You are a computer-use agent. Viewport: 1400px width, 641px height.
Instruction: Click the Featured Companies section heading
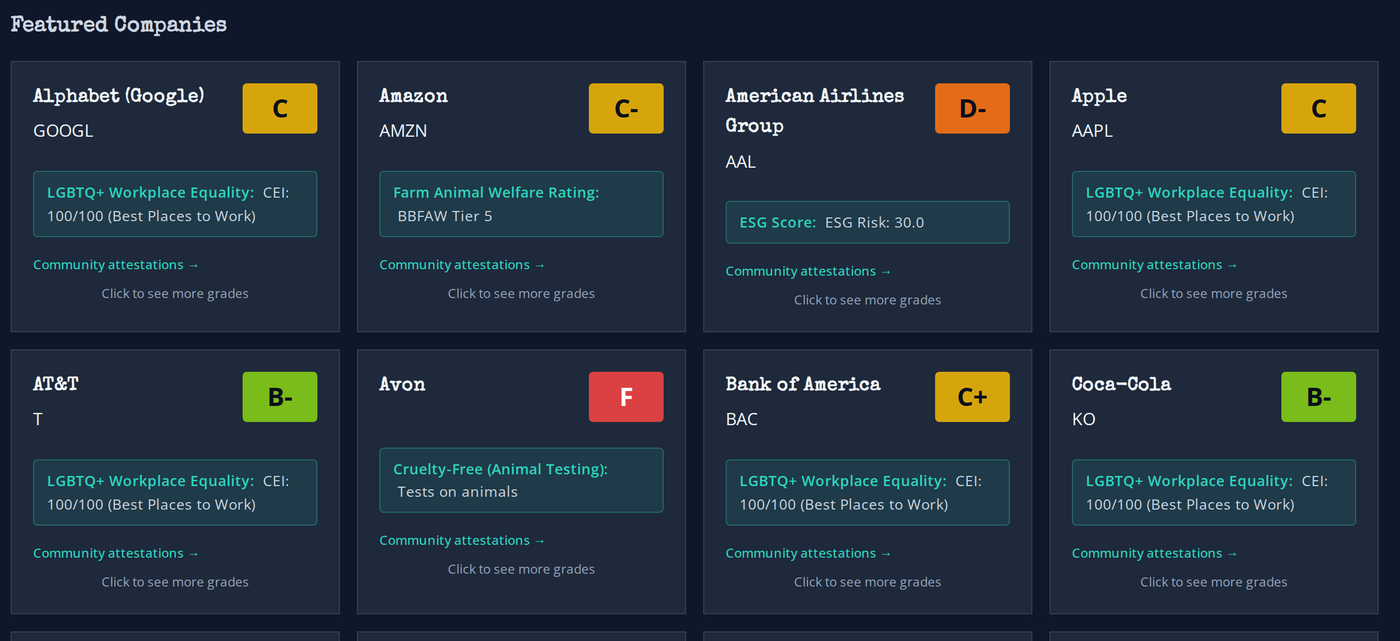coord(119,25)
